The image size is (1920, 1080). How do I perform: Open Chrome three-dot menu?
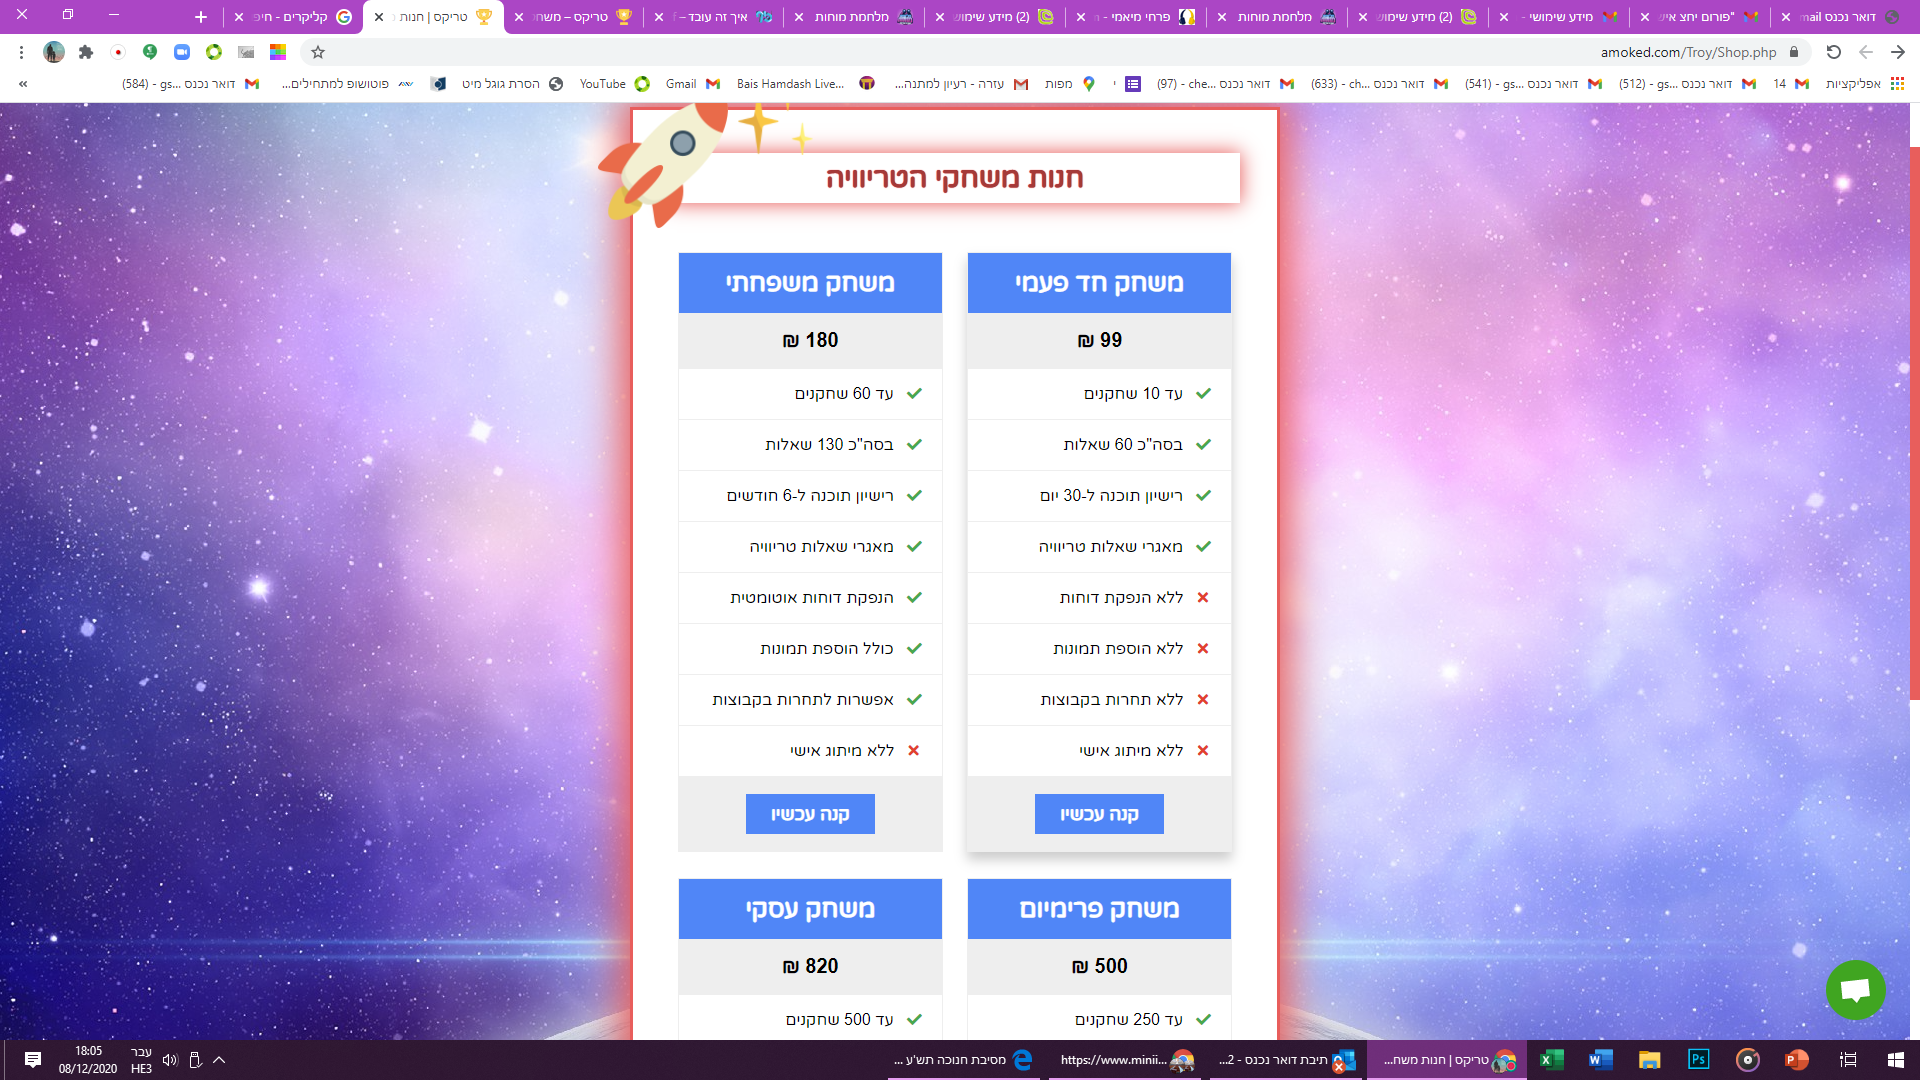click(21, 52)
